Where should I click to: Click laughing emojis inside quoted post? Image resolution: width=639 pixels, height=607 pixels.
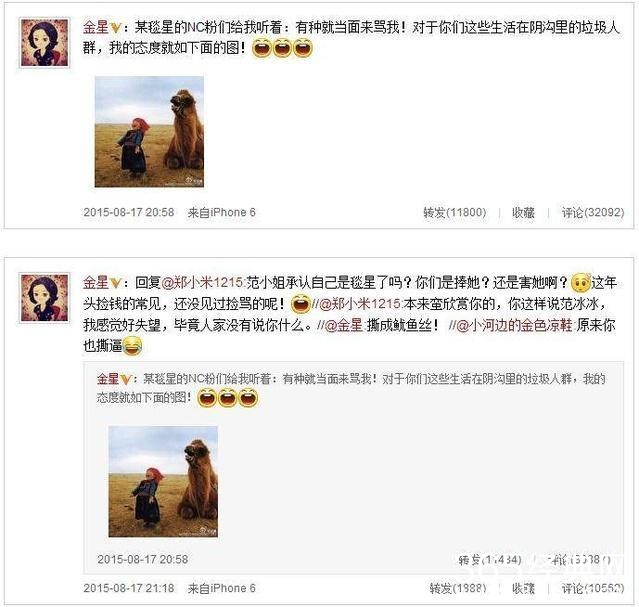pos(228,398)
